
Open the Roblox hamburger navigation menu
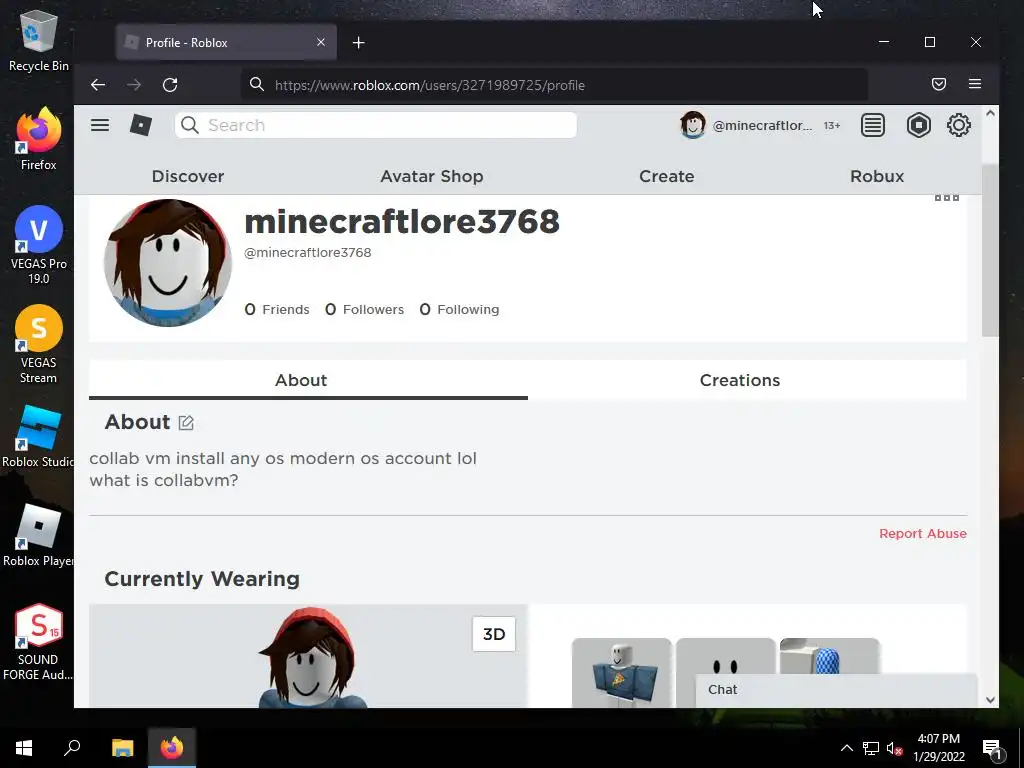coord(100,125)
